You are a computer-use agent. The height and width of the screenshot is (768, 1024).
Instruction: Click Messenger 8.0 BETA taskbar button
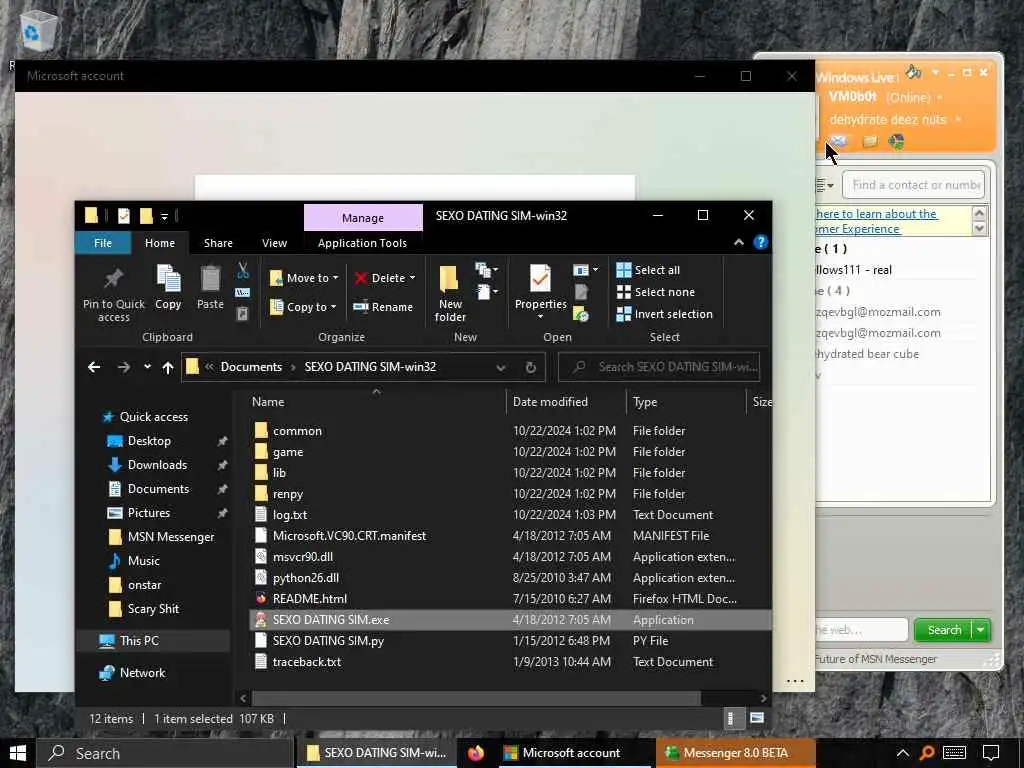(x=735, y=753)
